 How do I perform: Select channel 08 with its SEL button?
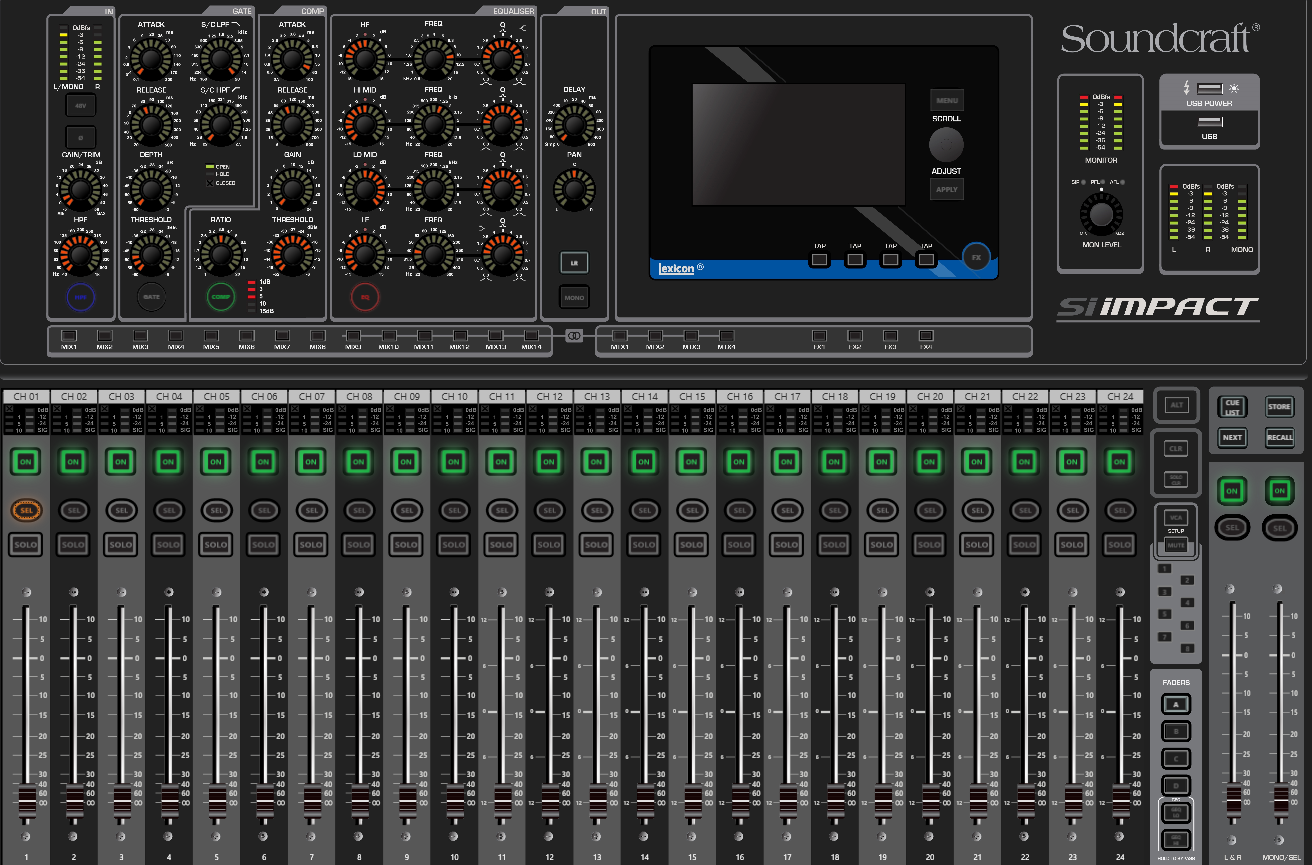358,510
